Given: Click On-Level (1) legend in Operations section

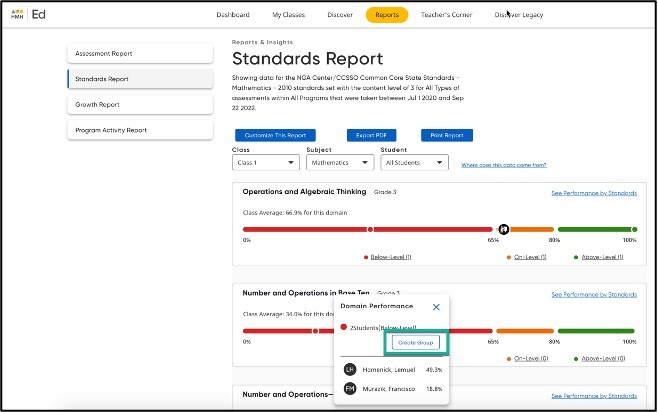Looking at the screenshot, I should pyautogui.click(x=530, y=257).
